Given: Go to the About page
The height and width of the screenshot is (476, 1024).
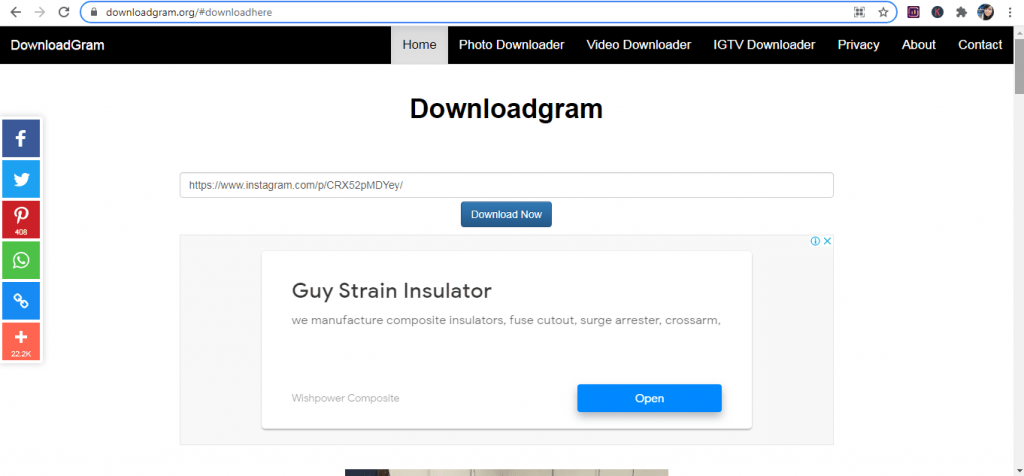Looking at the screenshot, I should [x=918, y=45].
